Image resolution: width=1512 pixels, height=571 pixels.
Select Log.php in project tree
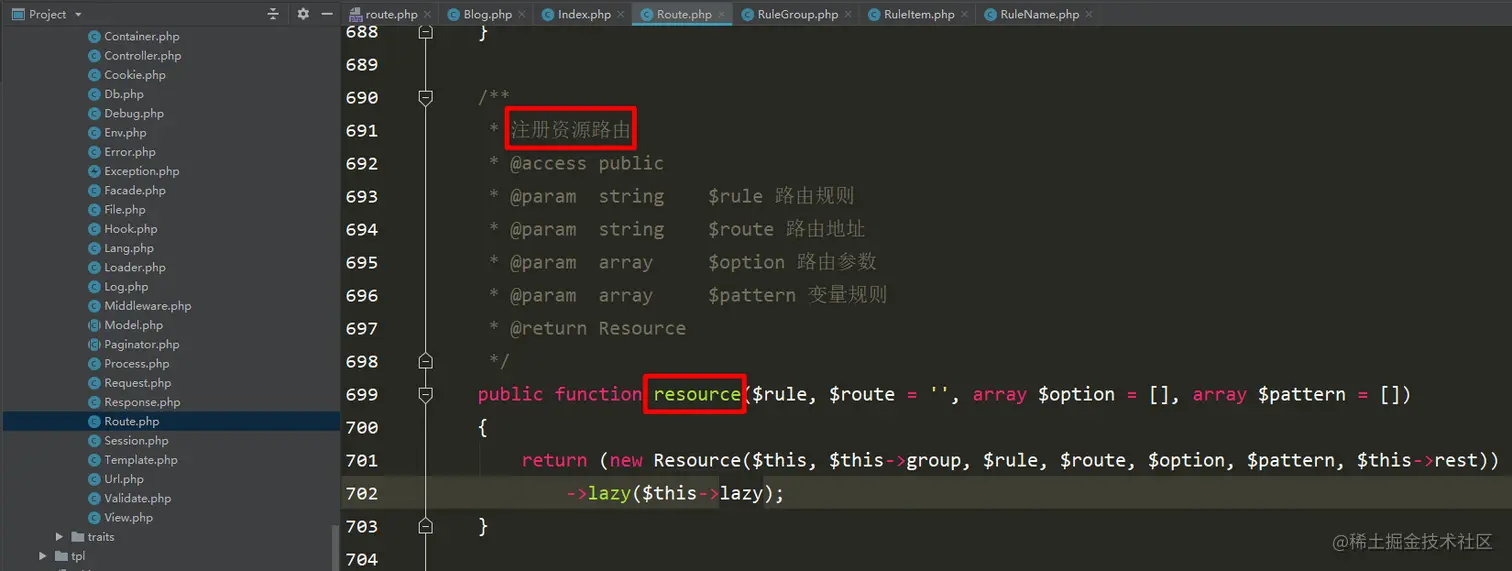coord(126,287)
